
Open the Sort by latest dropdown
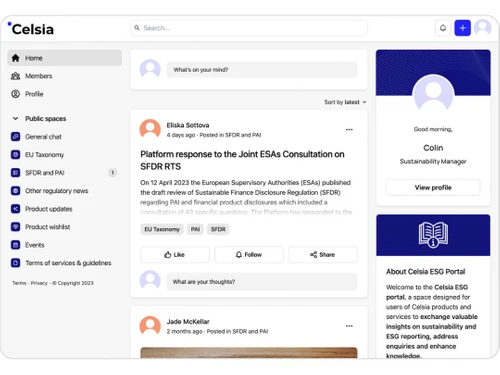tap(345, 102)
